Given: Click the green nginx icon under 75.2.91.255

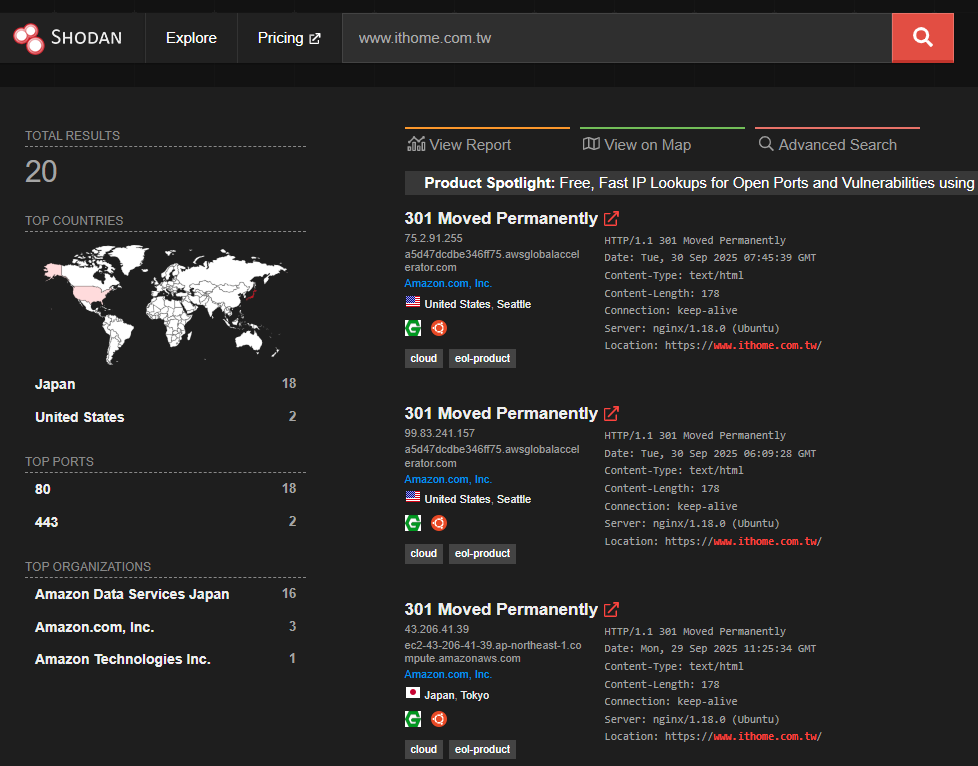Looking at the screenshot, I should pos(413,327).
